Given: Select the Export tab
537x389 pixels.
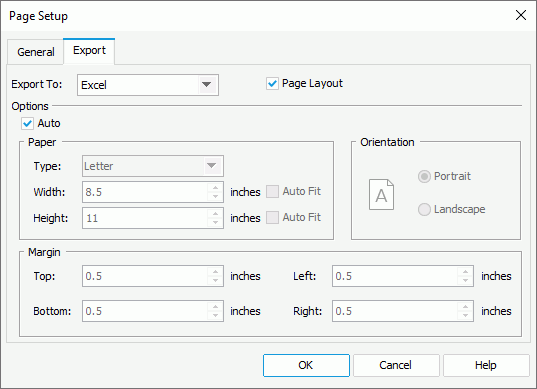Looking at the screenshot, I should [89, 50].
